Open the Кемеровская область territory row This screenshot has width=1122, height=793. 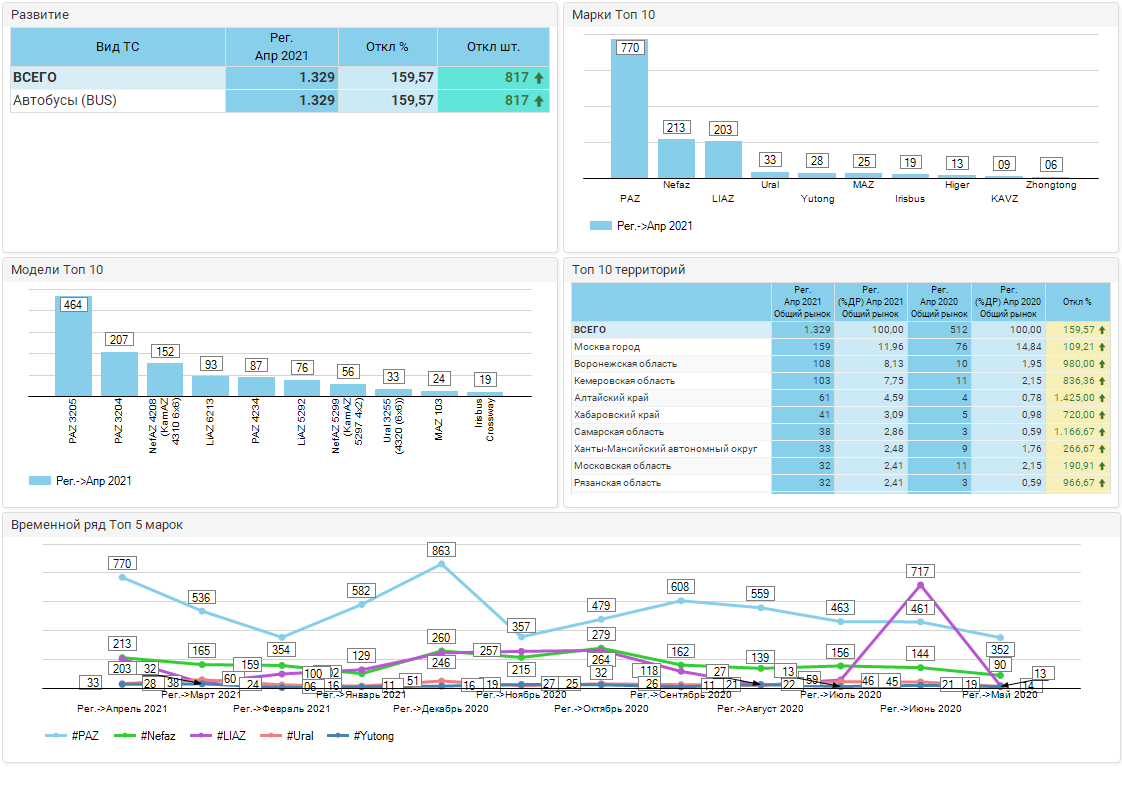click(x=624, y=381)
